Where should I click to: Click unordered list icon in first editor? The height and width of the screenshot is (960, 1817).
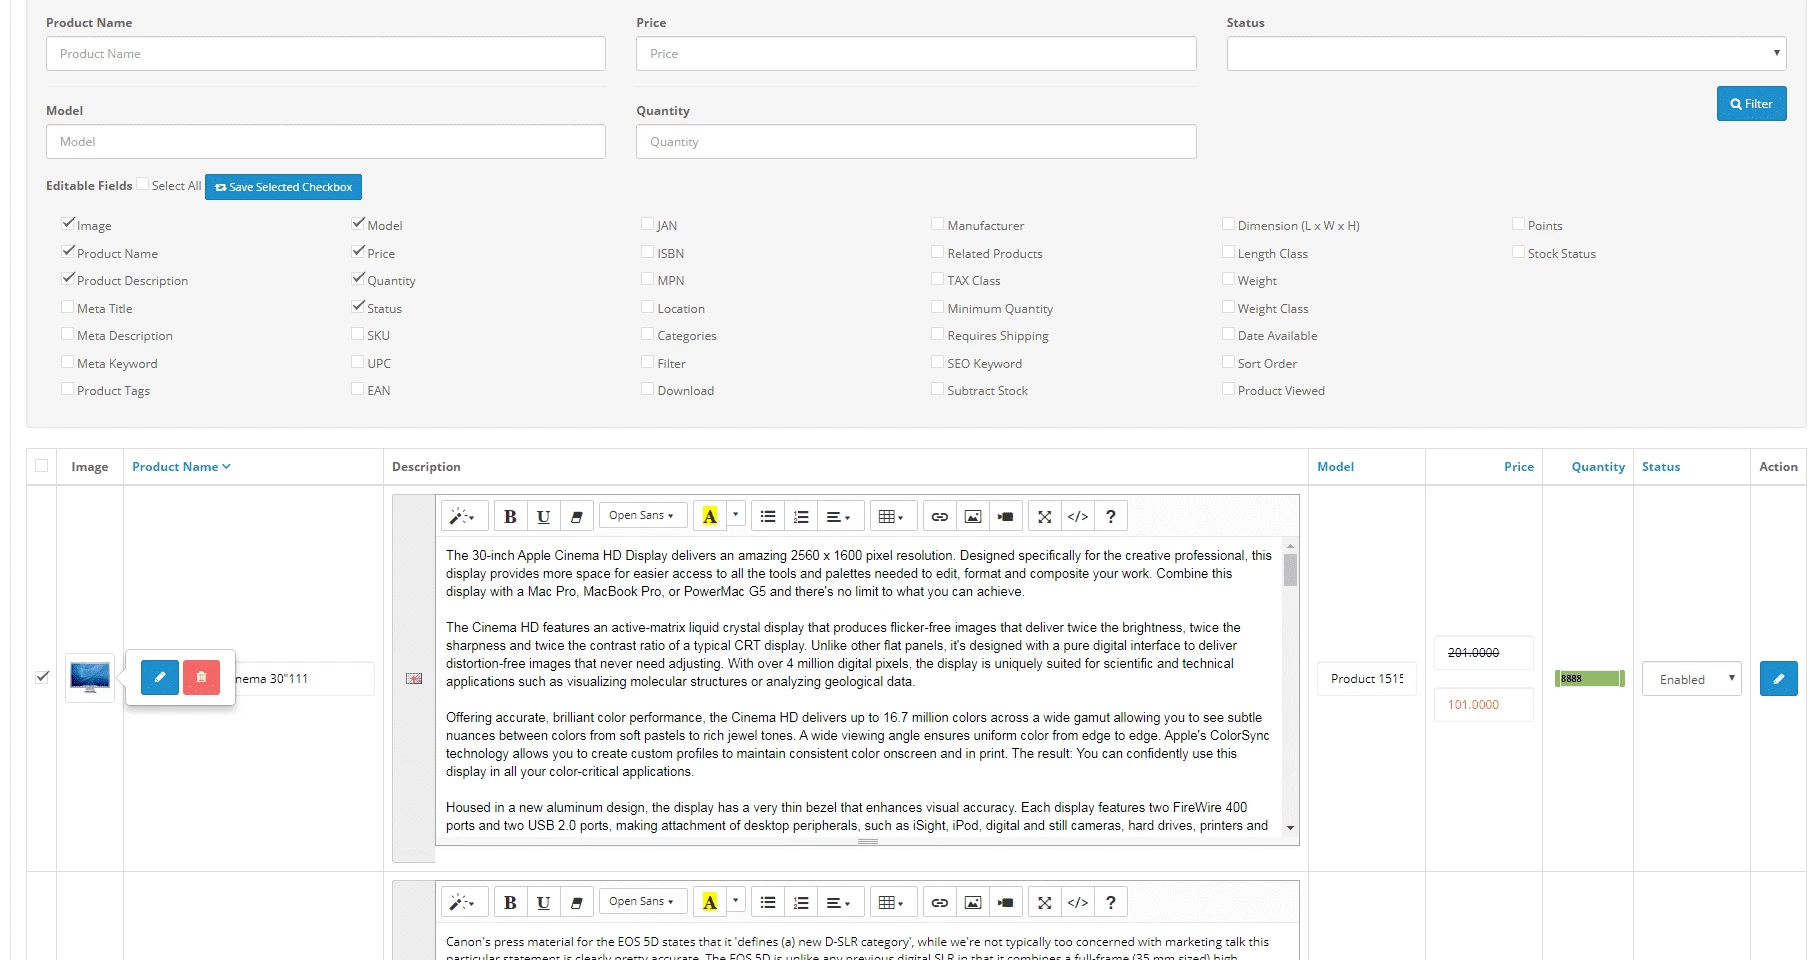[x=768, y=516]
